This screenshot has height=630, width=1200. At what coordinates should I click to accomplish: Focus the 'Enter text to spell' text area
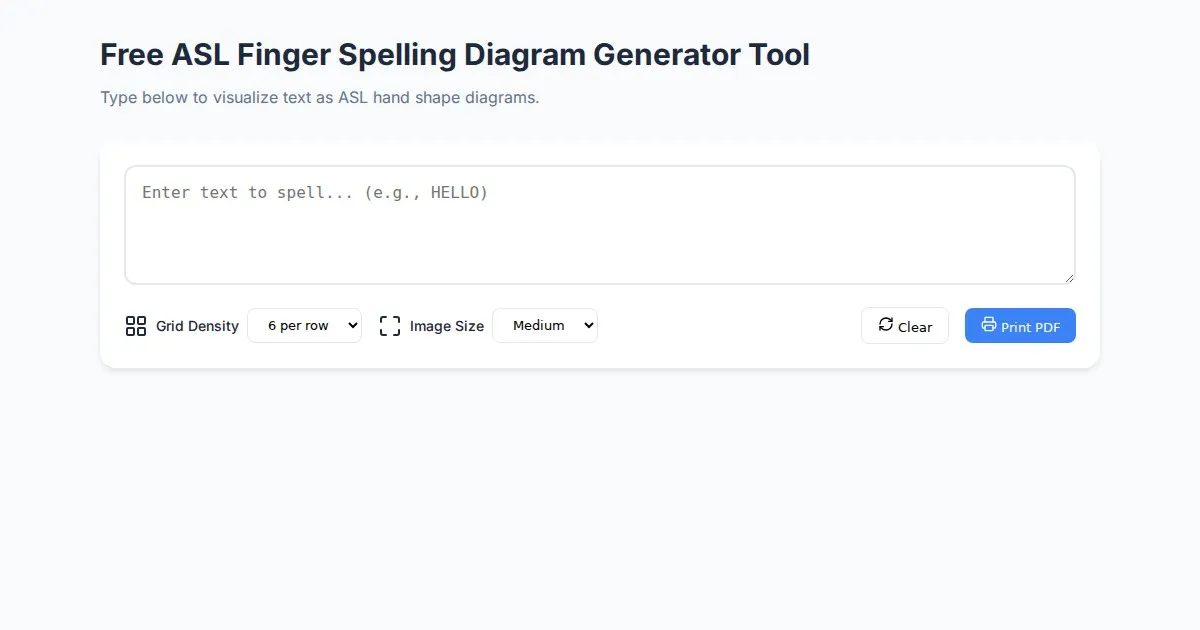click(599, 225)
